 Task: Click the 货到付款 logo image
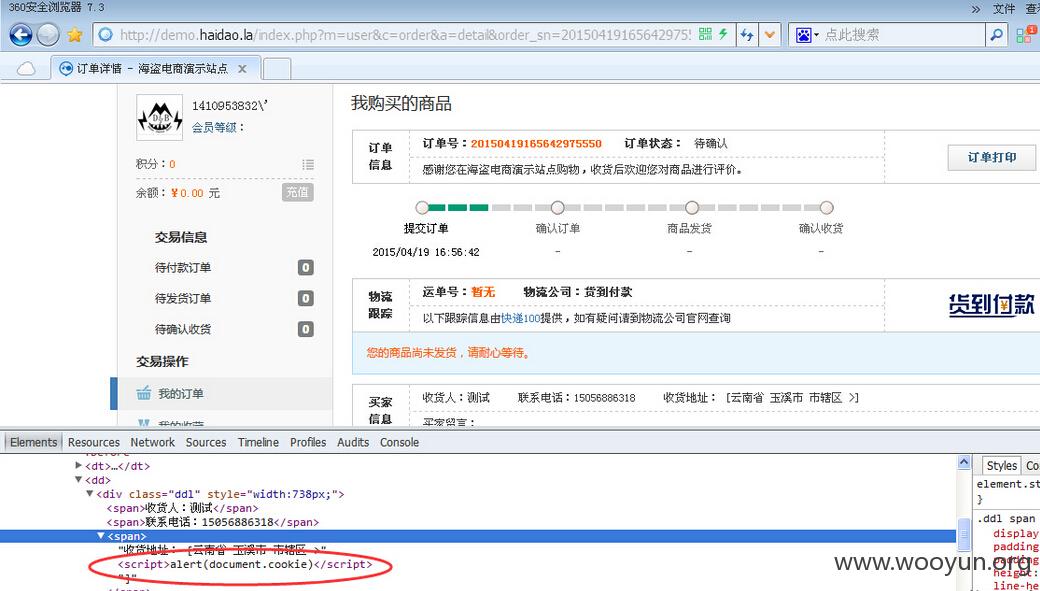[992, 305]
